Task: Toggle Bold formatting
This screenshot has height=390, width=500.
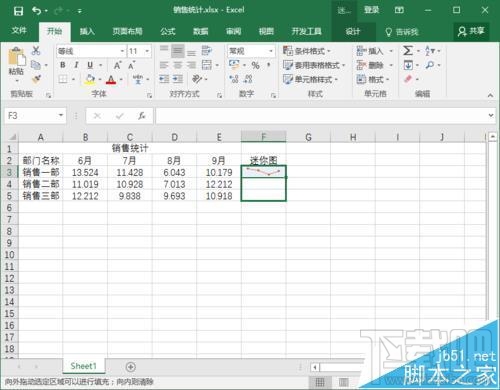Action: [x=63, y=65]
